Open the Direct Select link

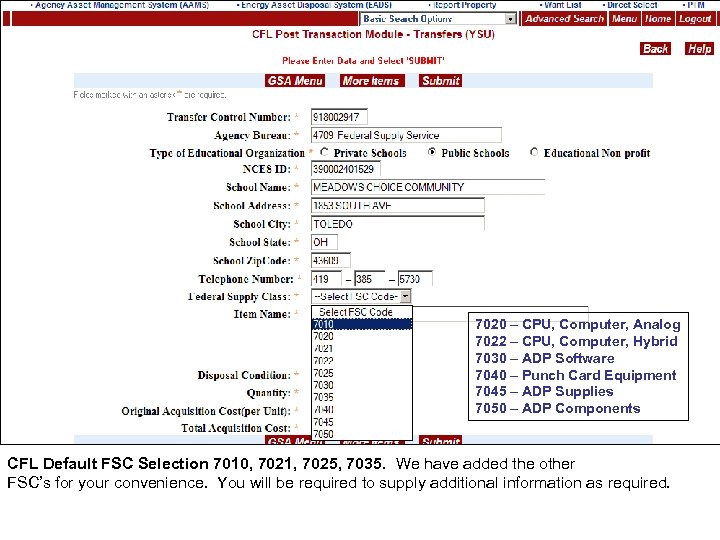pyautogui.click(x=632, y=5)
